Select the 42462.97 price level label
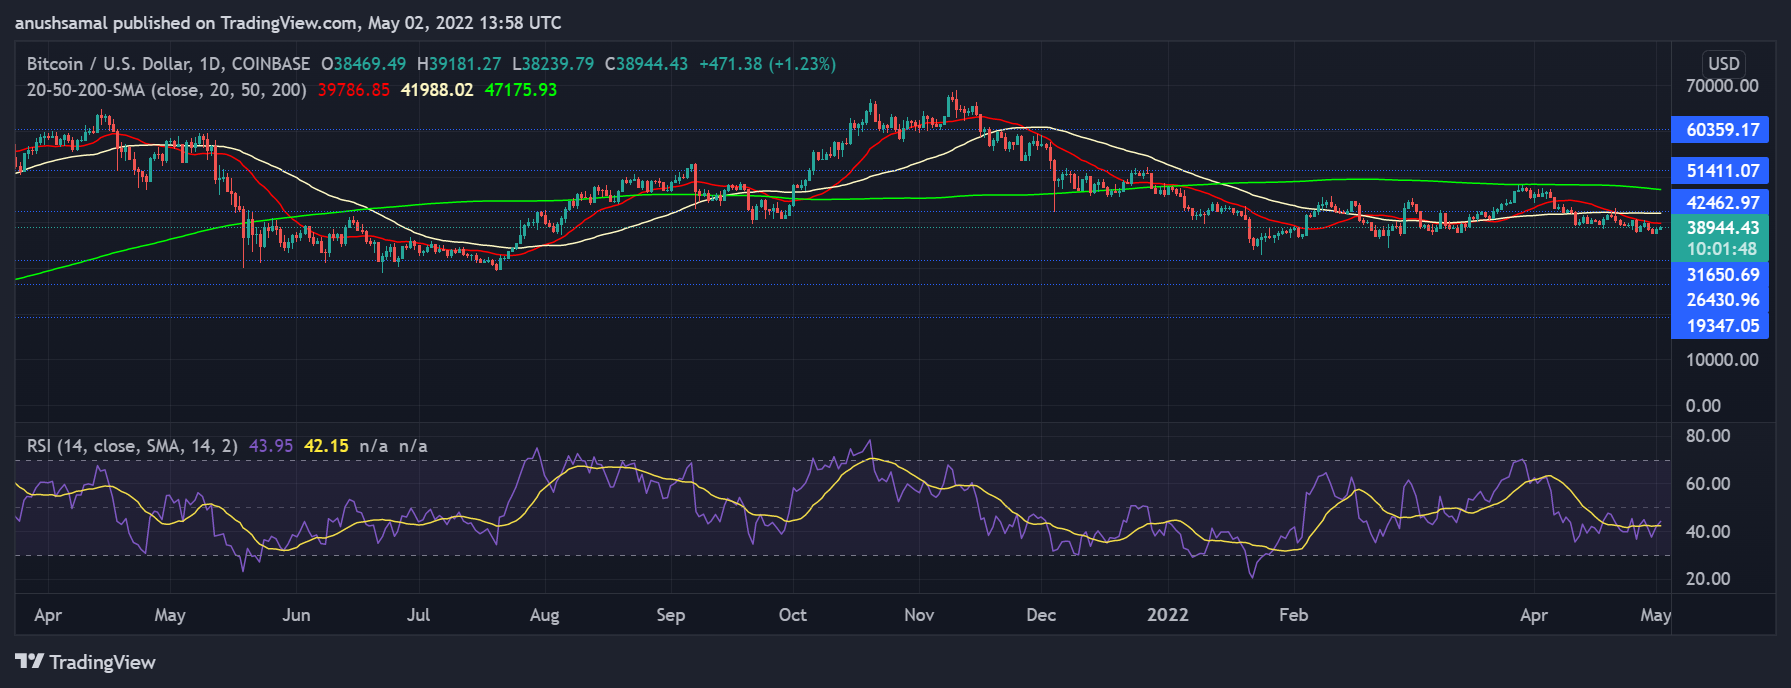This screenshot has width=1791, height=688. (1722, 203)
